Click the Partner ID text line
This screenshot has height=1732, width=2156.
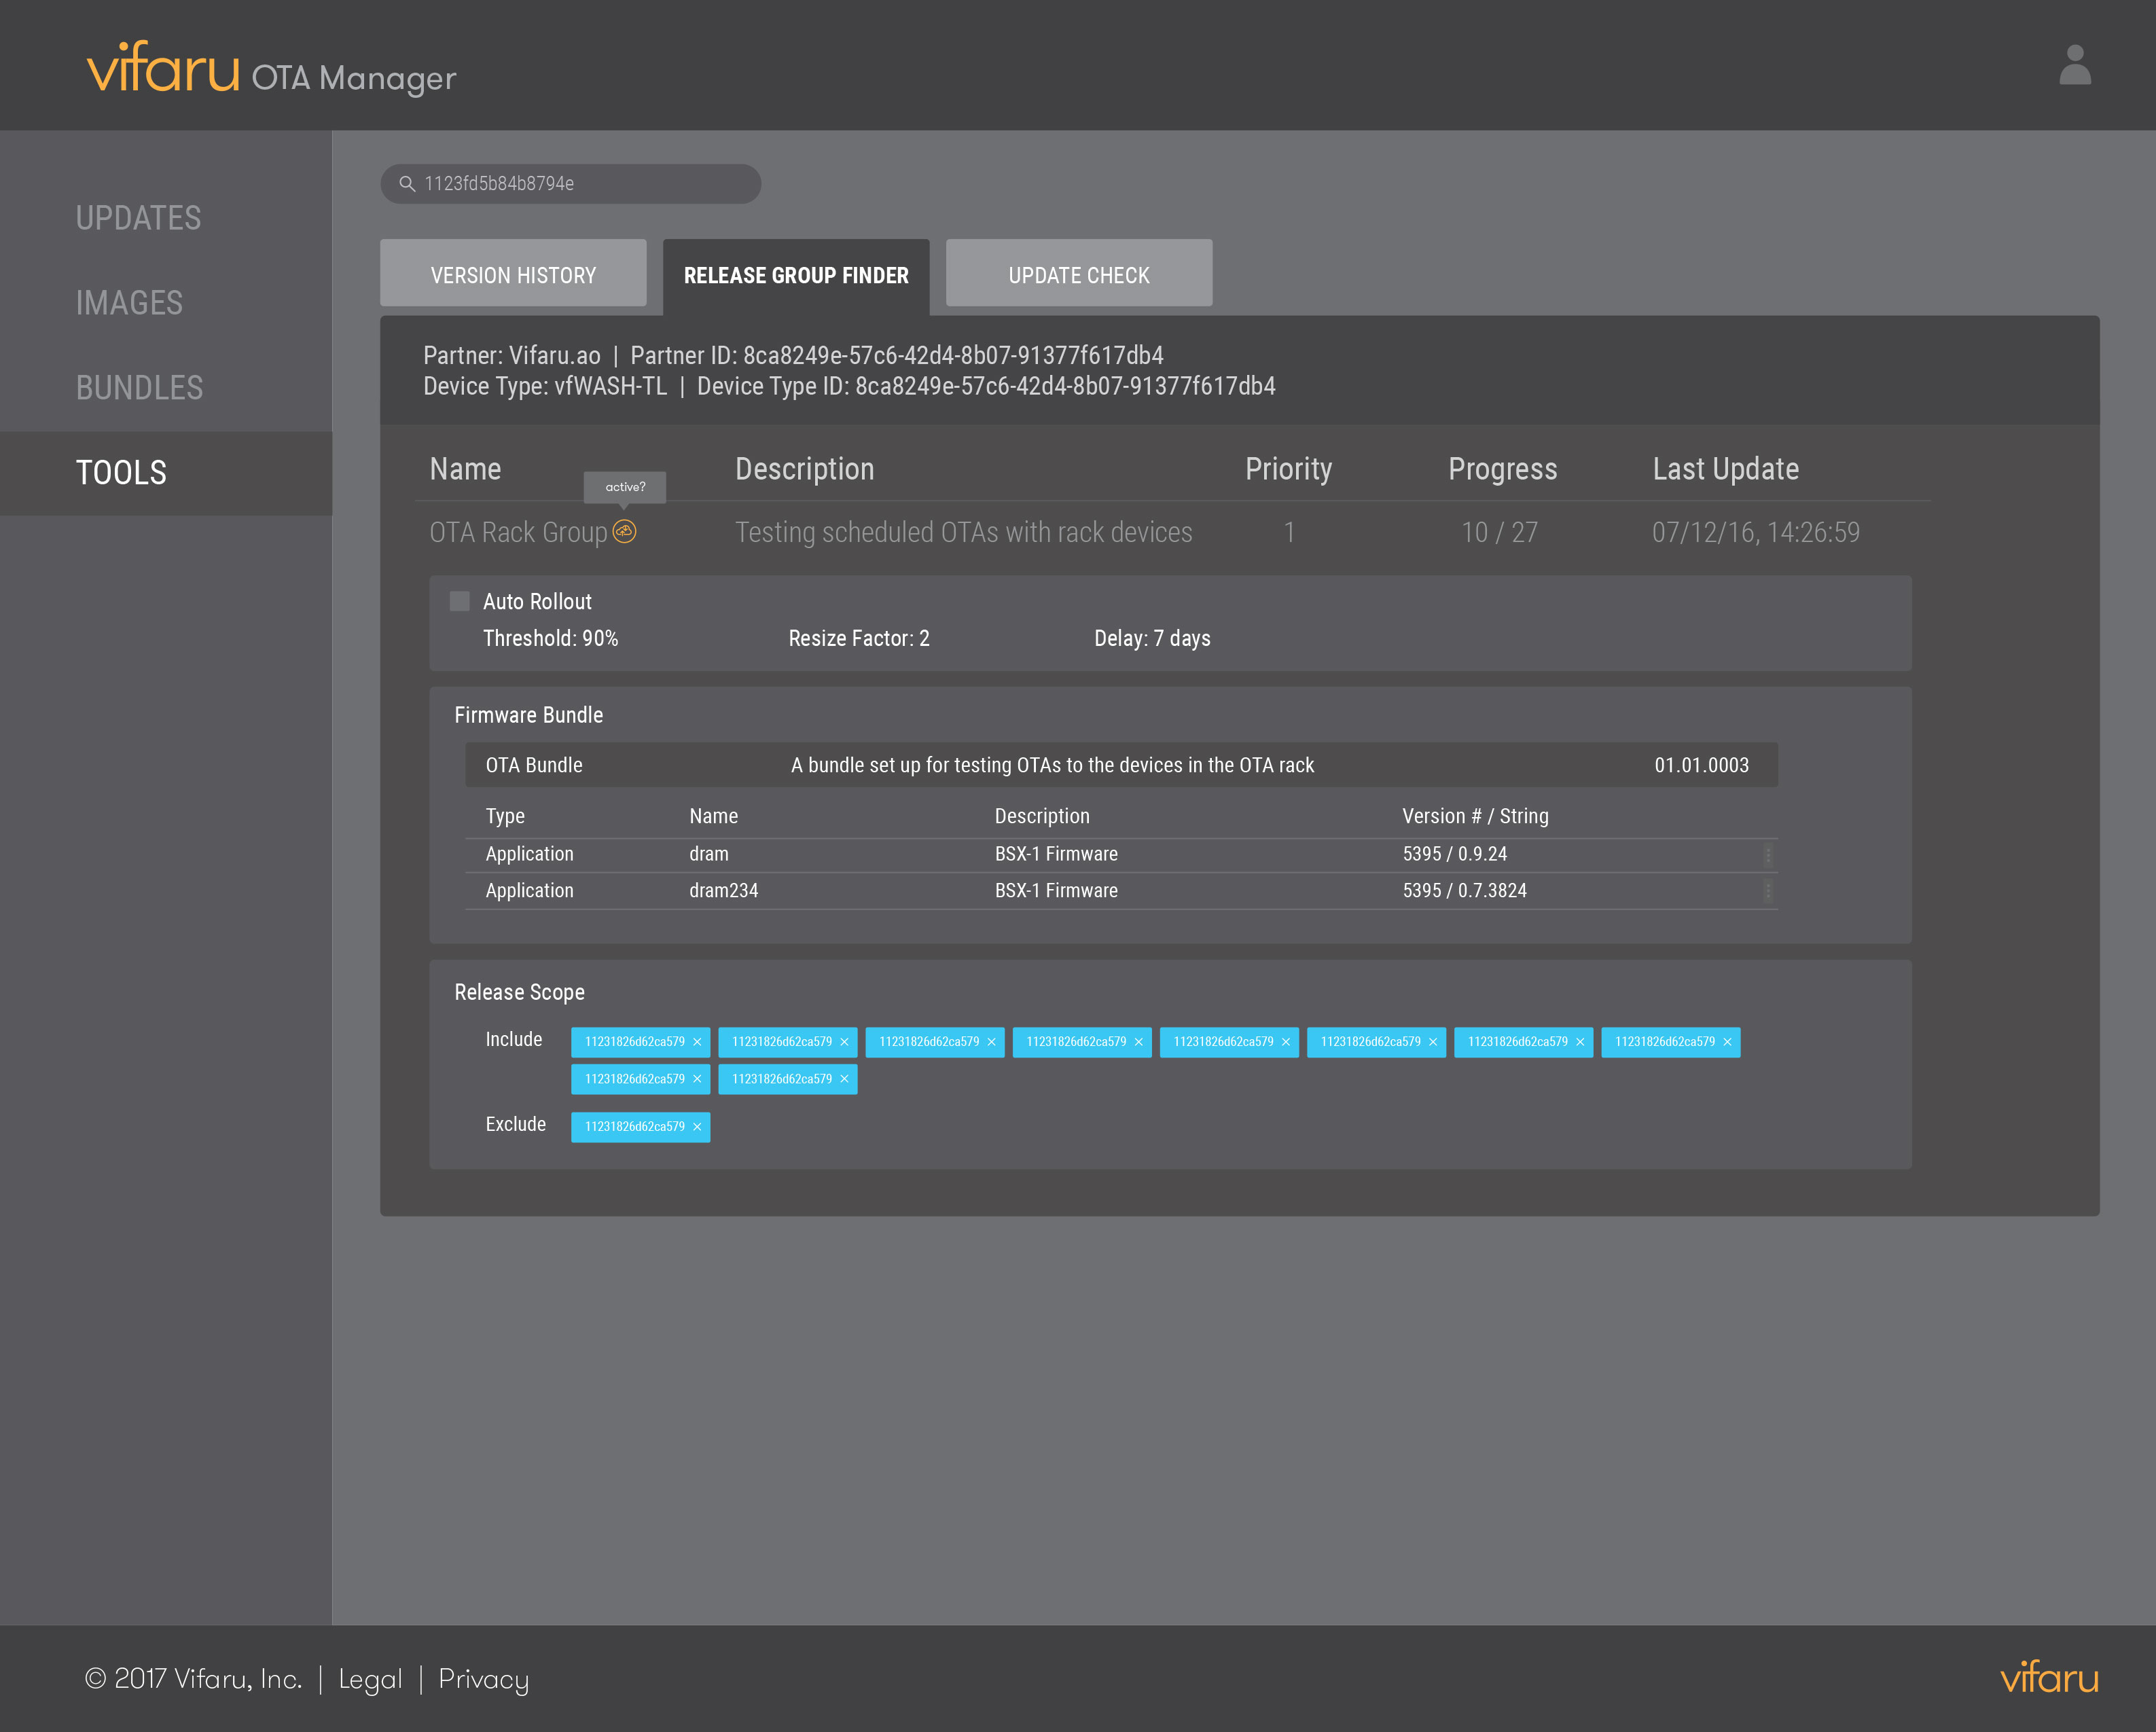tap(897, 355)
